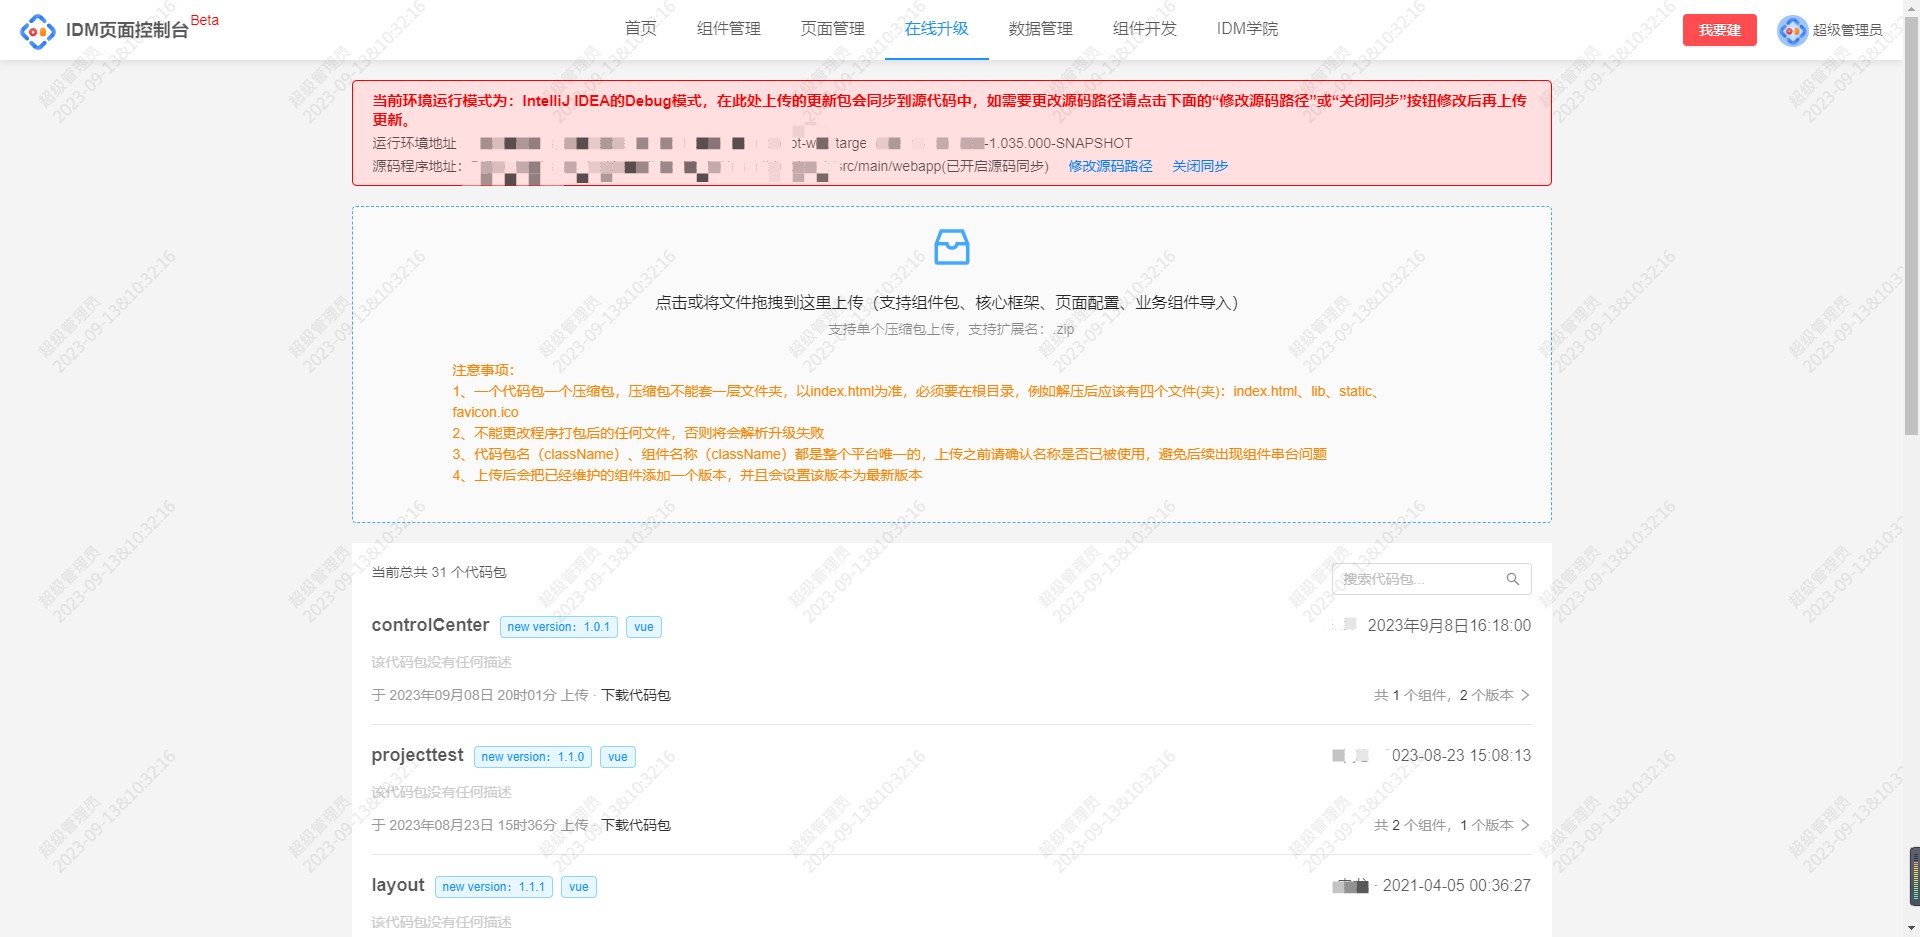Open the 首页 tab
Screen dimensions: 1920x937
point(641,29)
